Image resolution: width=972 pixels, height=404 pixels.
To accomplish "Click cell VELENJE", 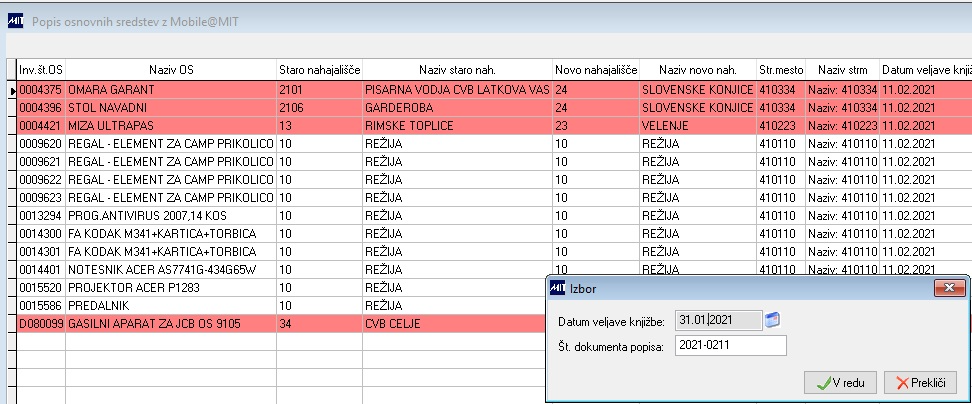I will (697, 126).
